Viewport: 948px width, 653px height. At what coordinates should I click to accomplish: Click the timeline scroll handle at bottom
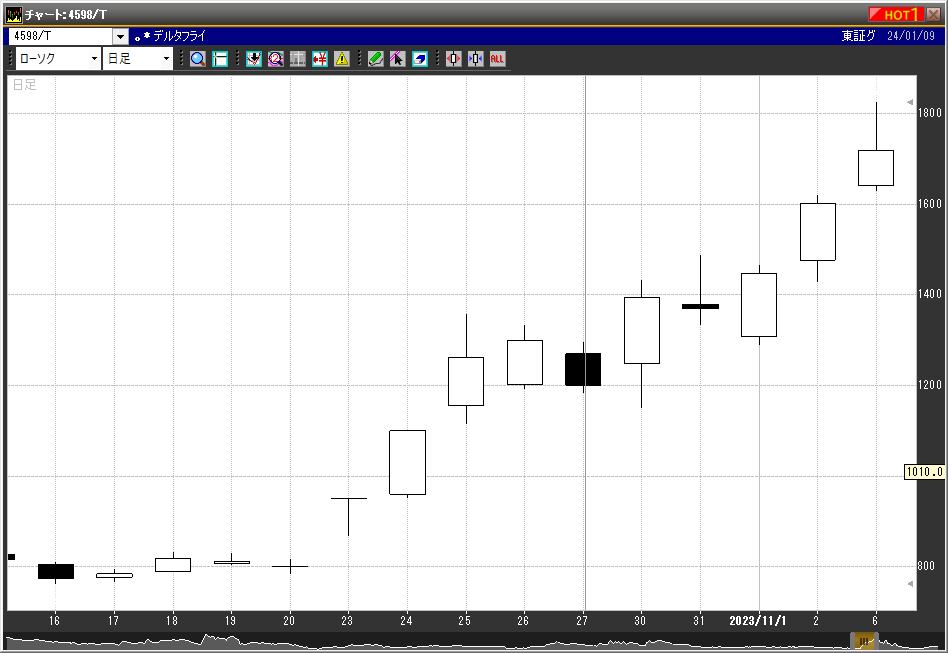coord(865,641)
